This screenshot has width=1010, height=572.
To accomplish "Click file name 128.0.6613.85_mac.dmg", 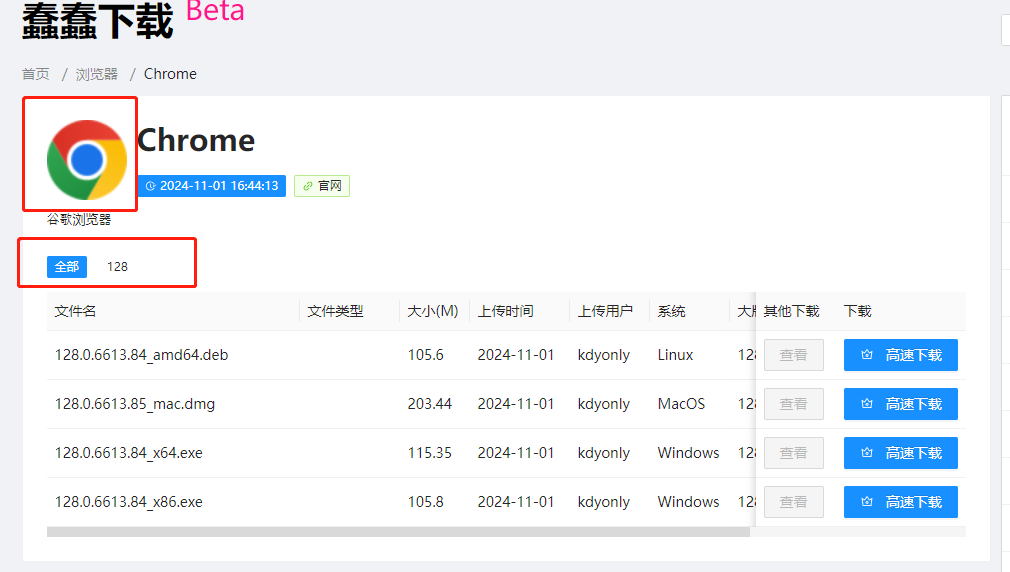I will [135, 404].
